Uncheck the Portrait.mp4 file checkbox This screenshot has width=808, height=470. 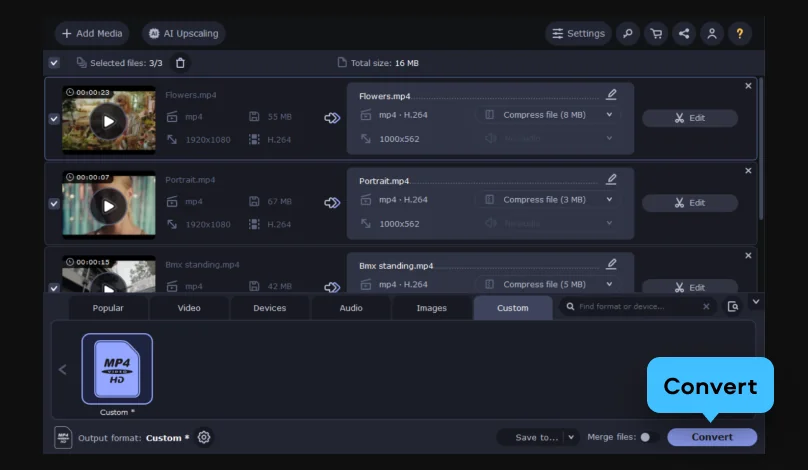click(x=54, y=204)
